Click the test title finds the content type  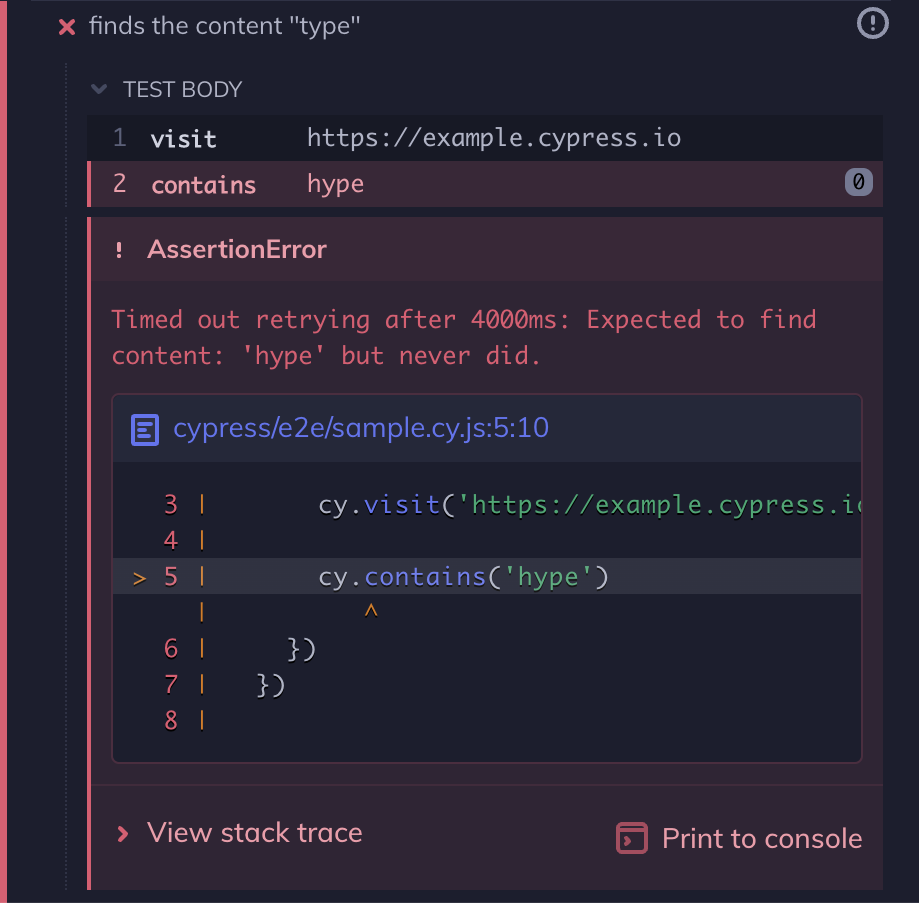pyautogui.click(x=225, y=26)
